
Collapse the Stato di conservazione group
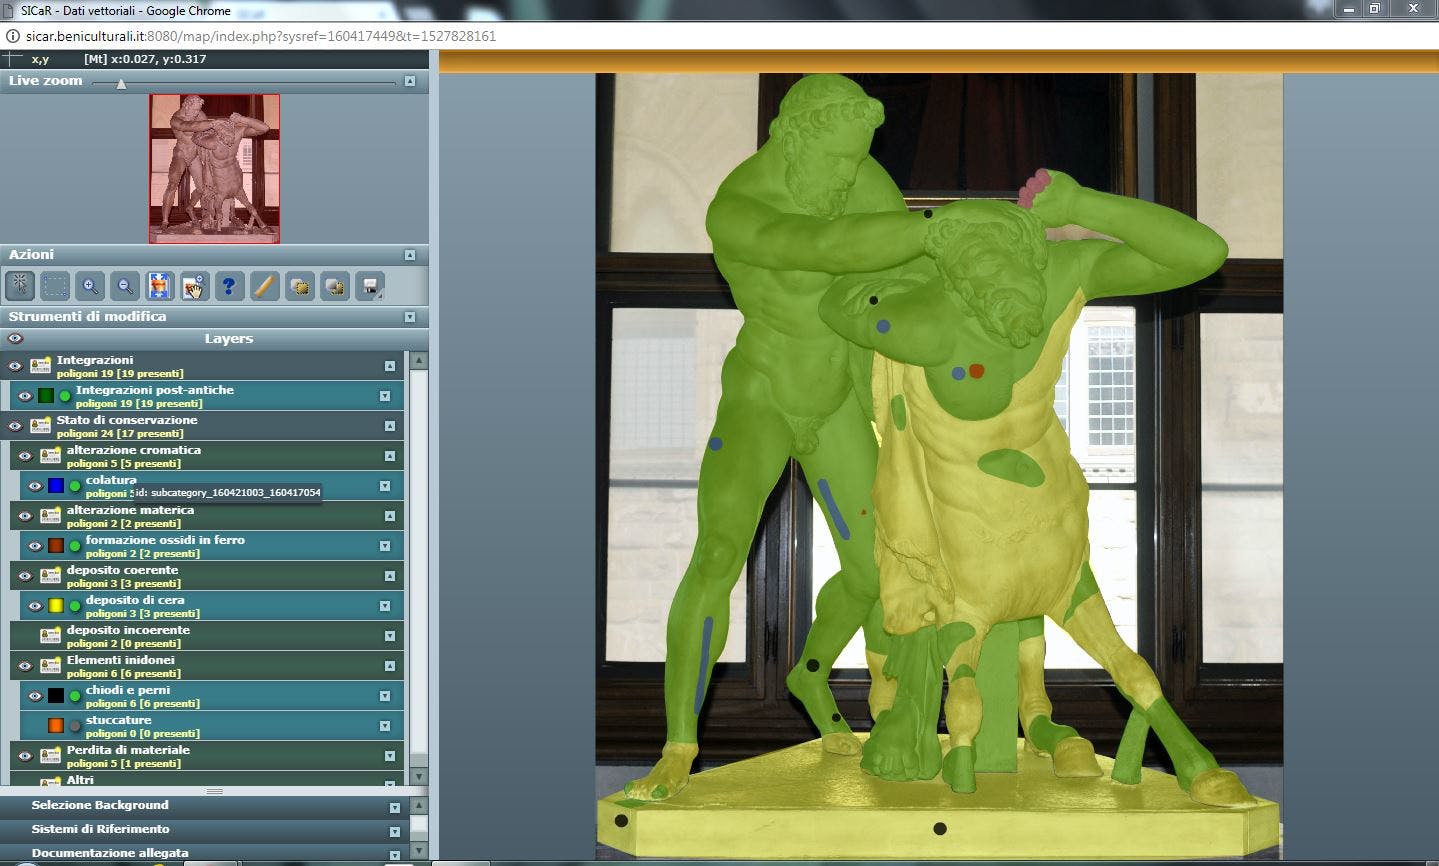390,426
